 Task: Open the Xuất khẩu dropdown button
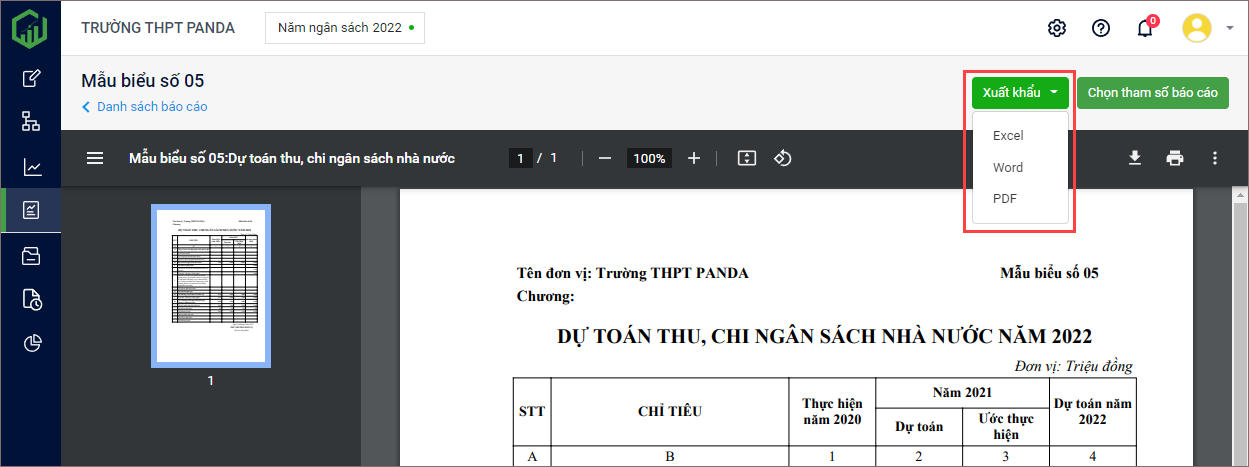pos(1020,93)
